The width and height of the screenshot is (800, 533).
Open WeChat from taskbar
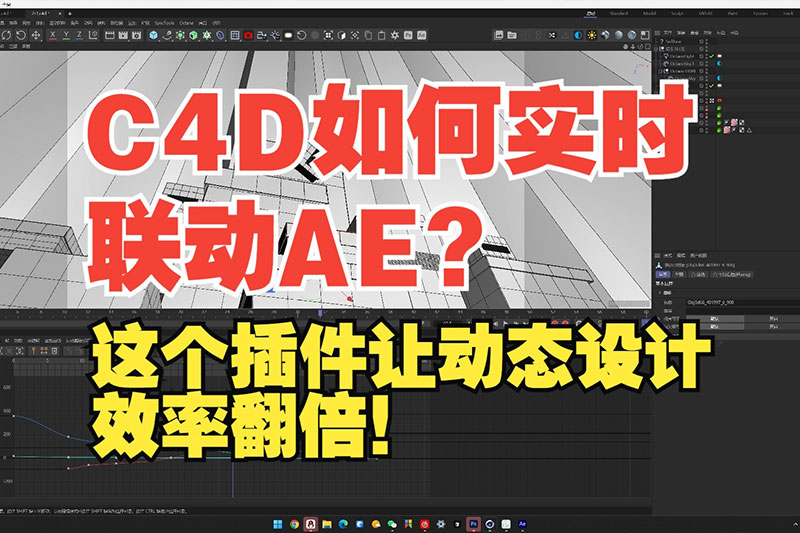click(392, 524)
